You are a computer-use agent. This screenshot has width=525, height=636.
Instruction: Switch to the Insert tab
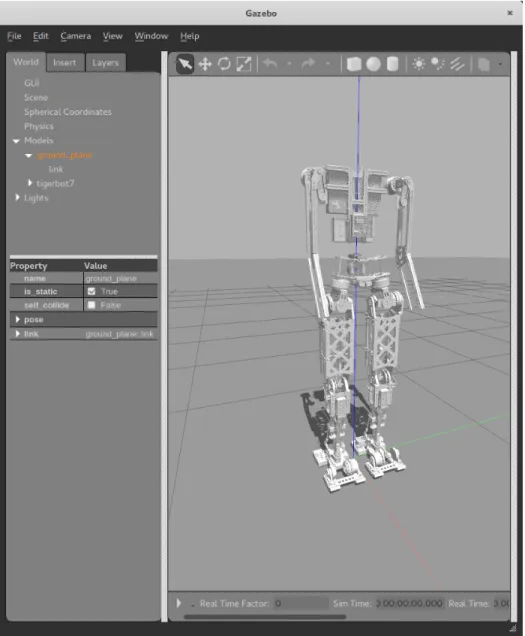coord(65,63)
